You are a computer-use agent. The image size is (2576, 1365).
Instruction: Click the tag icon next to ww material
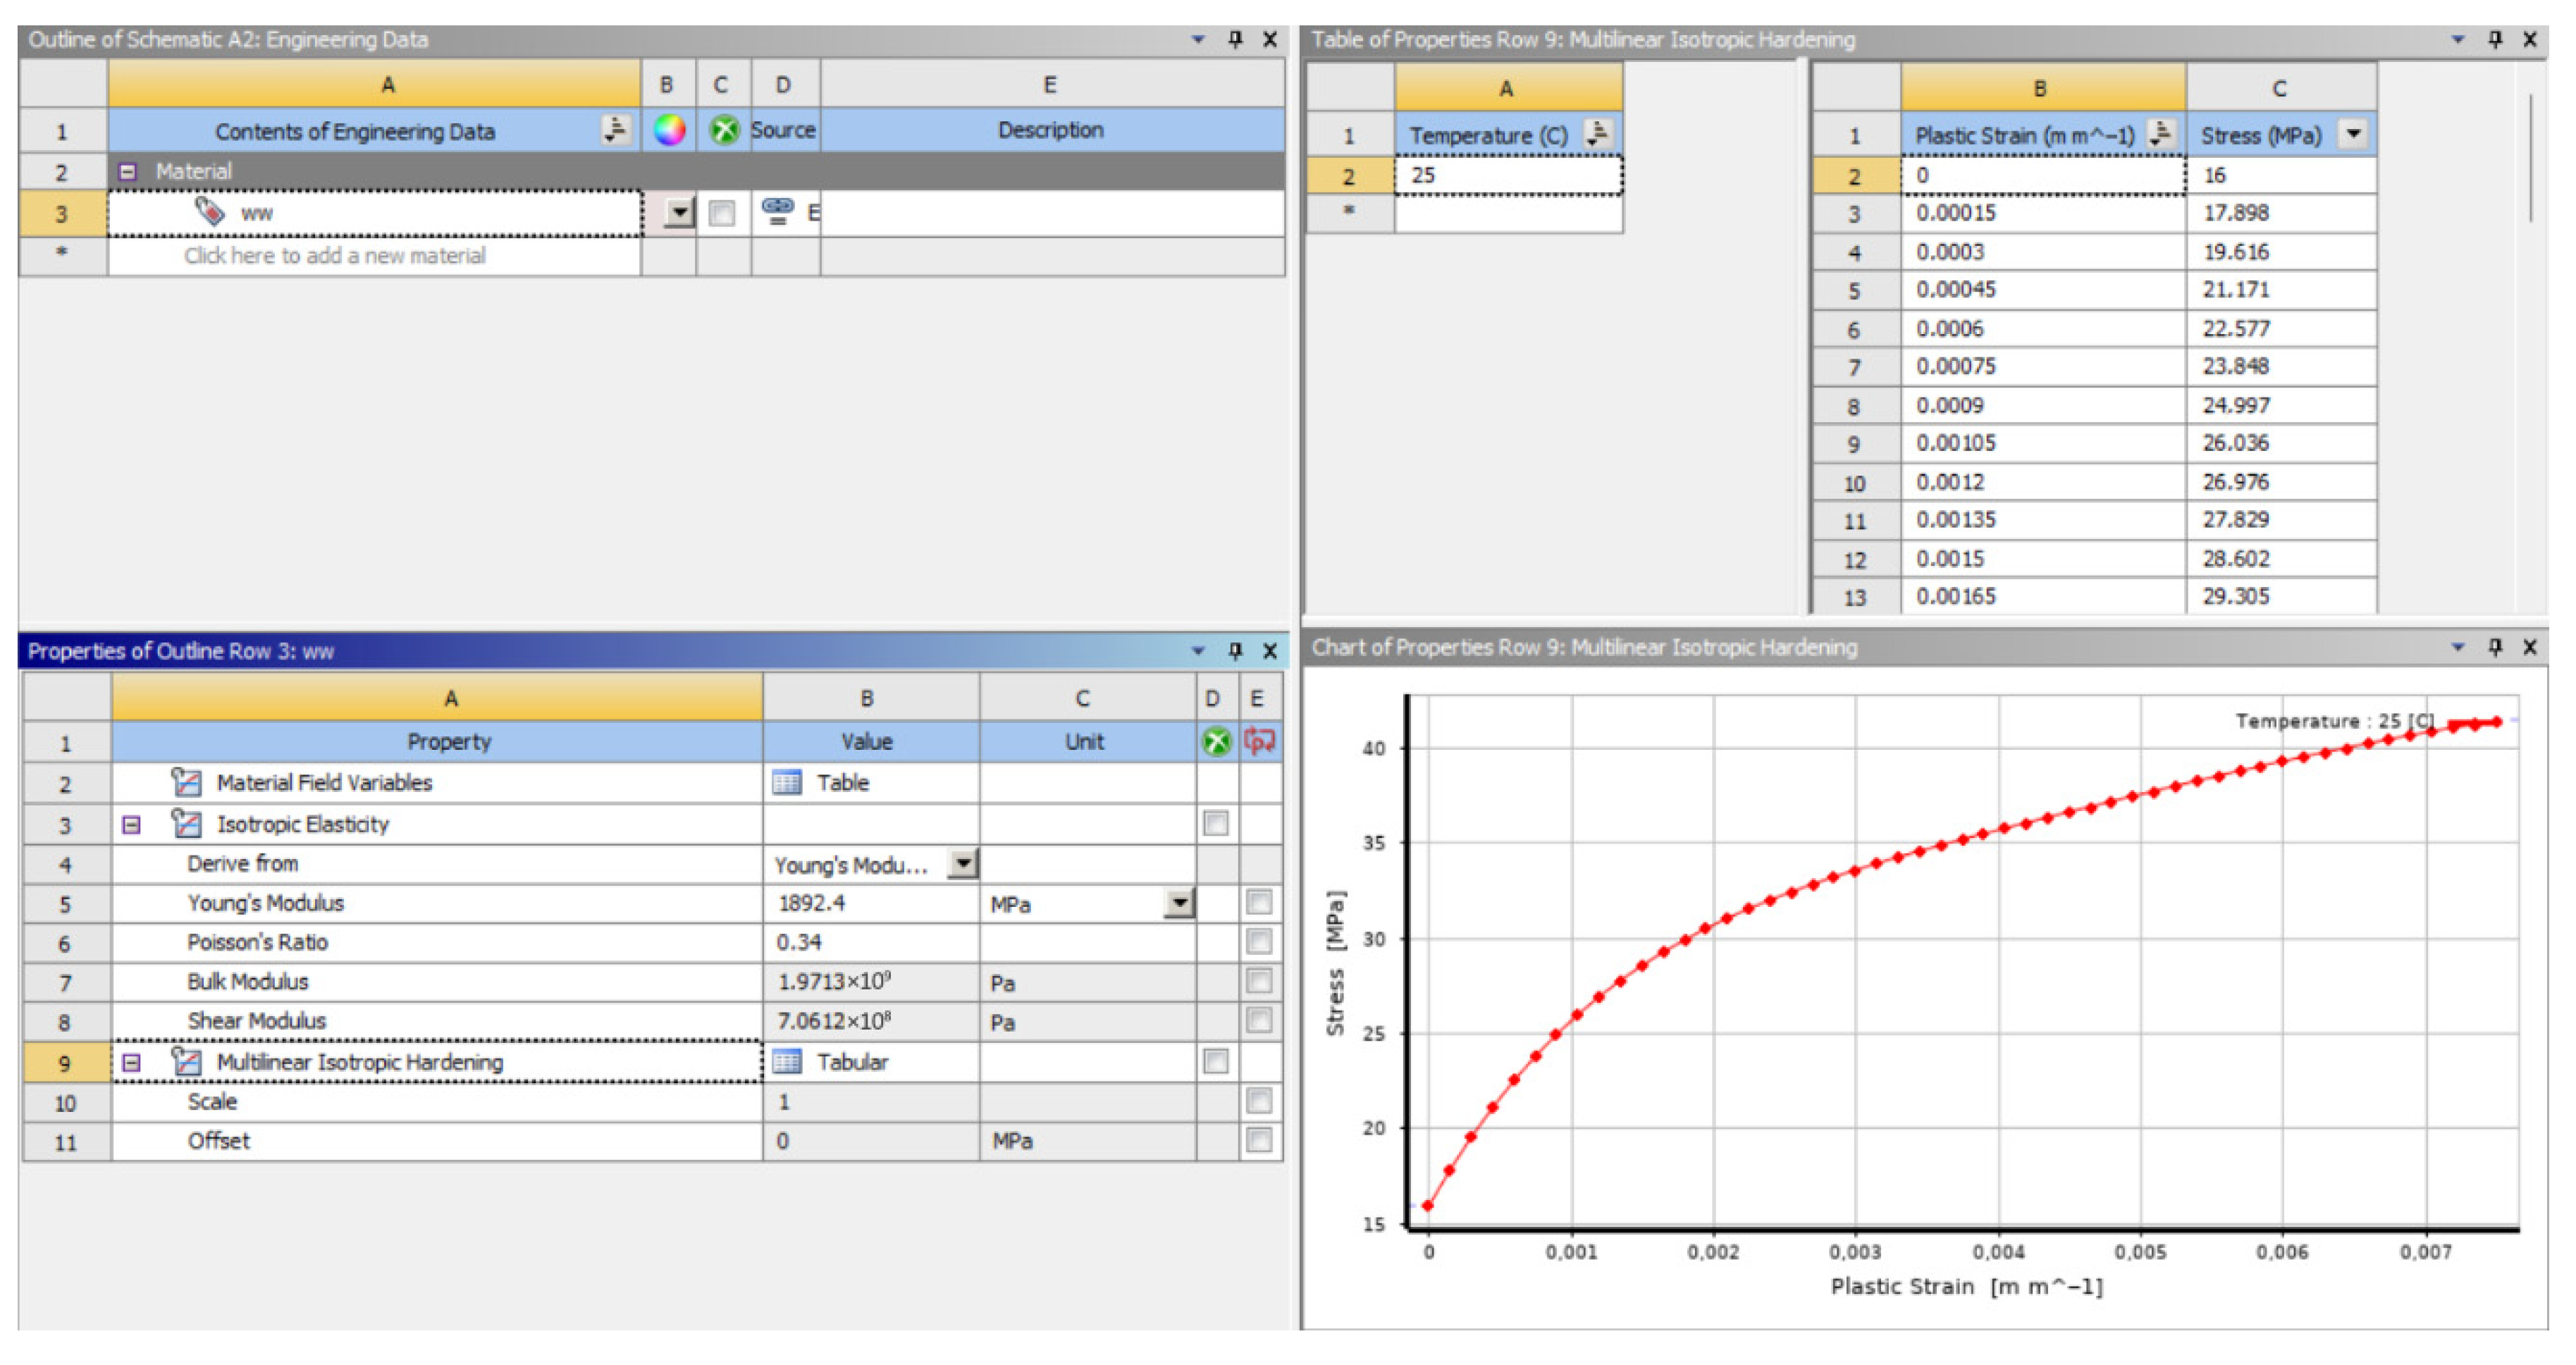click(x=209, y=212)
